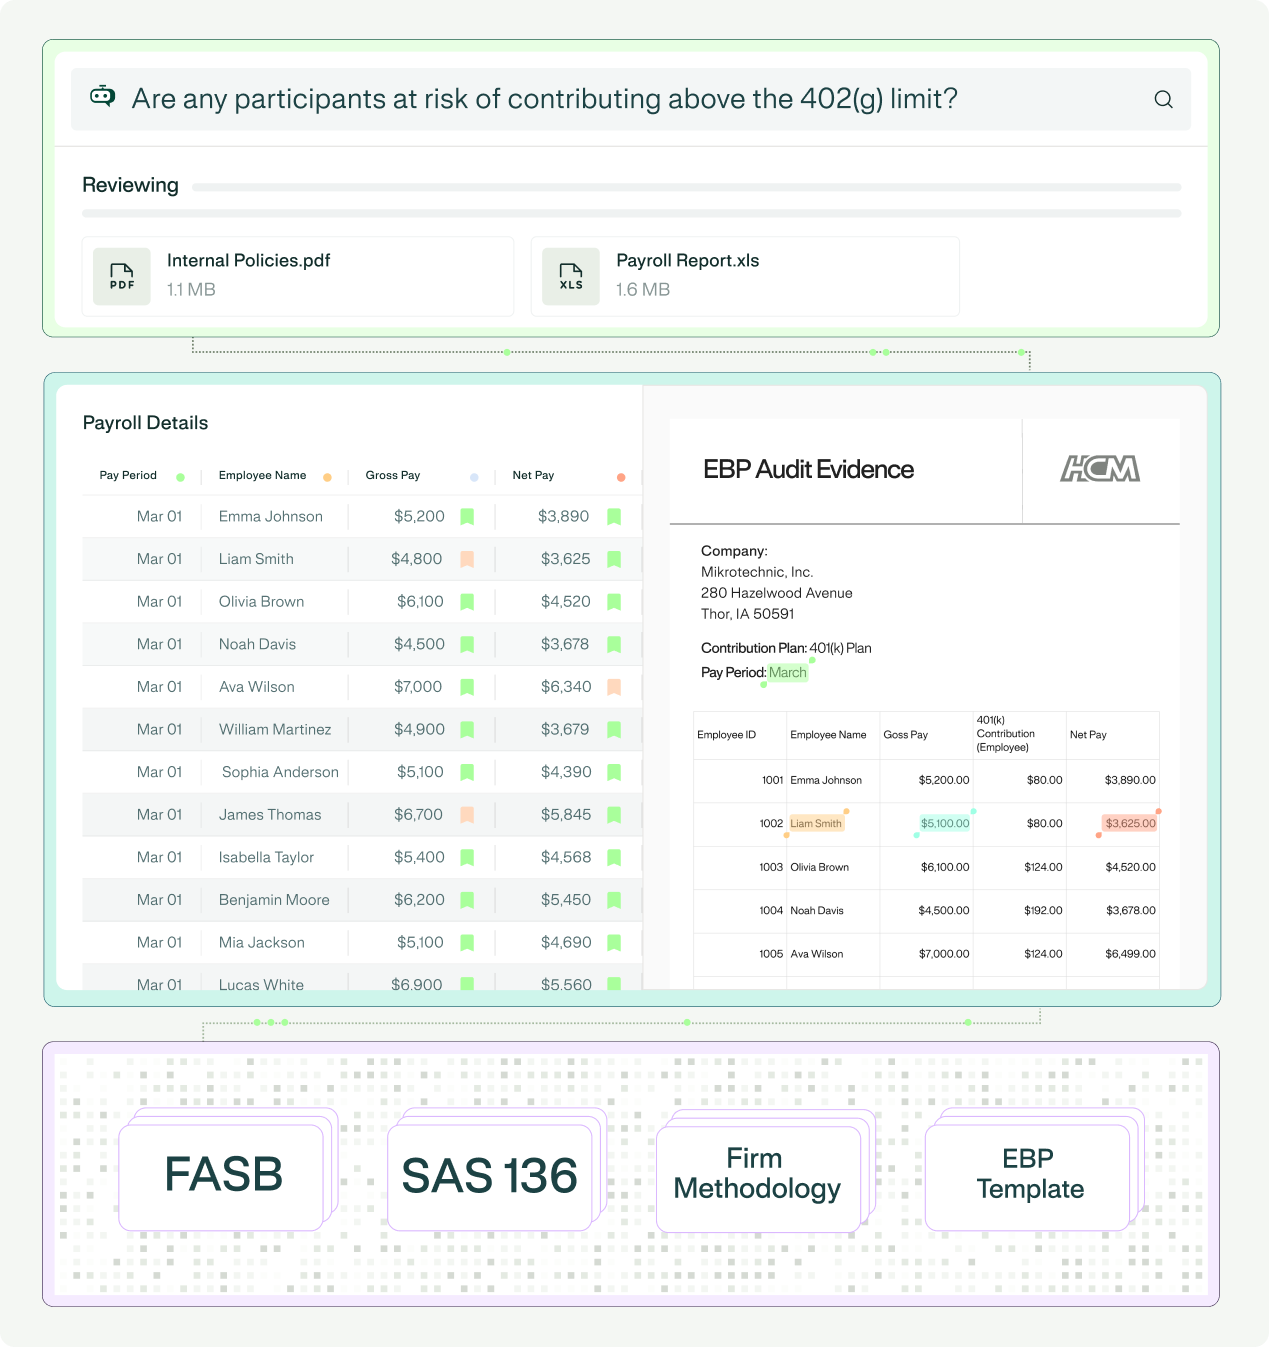Click the search magnifier icon
Screen dimensions: 1269x1347
click(x=1163, y=99)
